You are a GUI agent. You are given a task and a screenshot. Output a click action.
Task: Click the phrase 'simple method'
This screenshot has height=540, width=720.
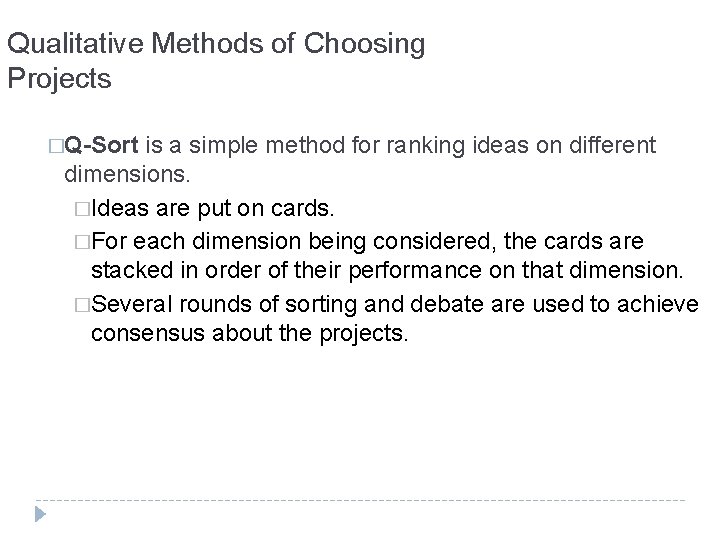pos(262,147)
